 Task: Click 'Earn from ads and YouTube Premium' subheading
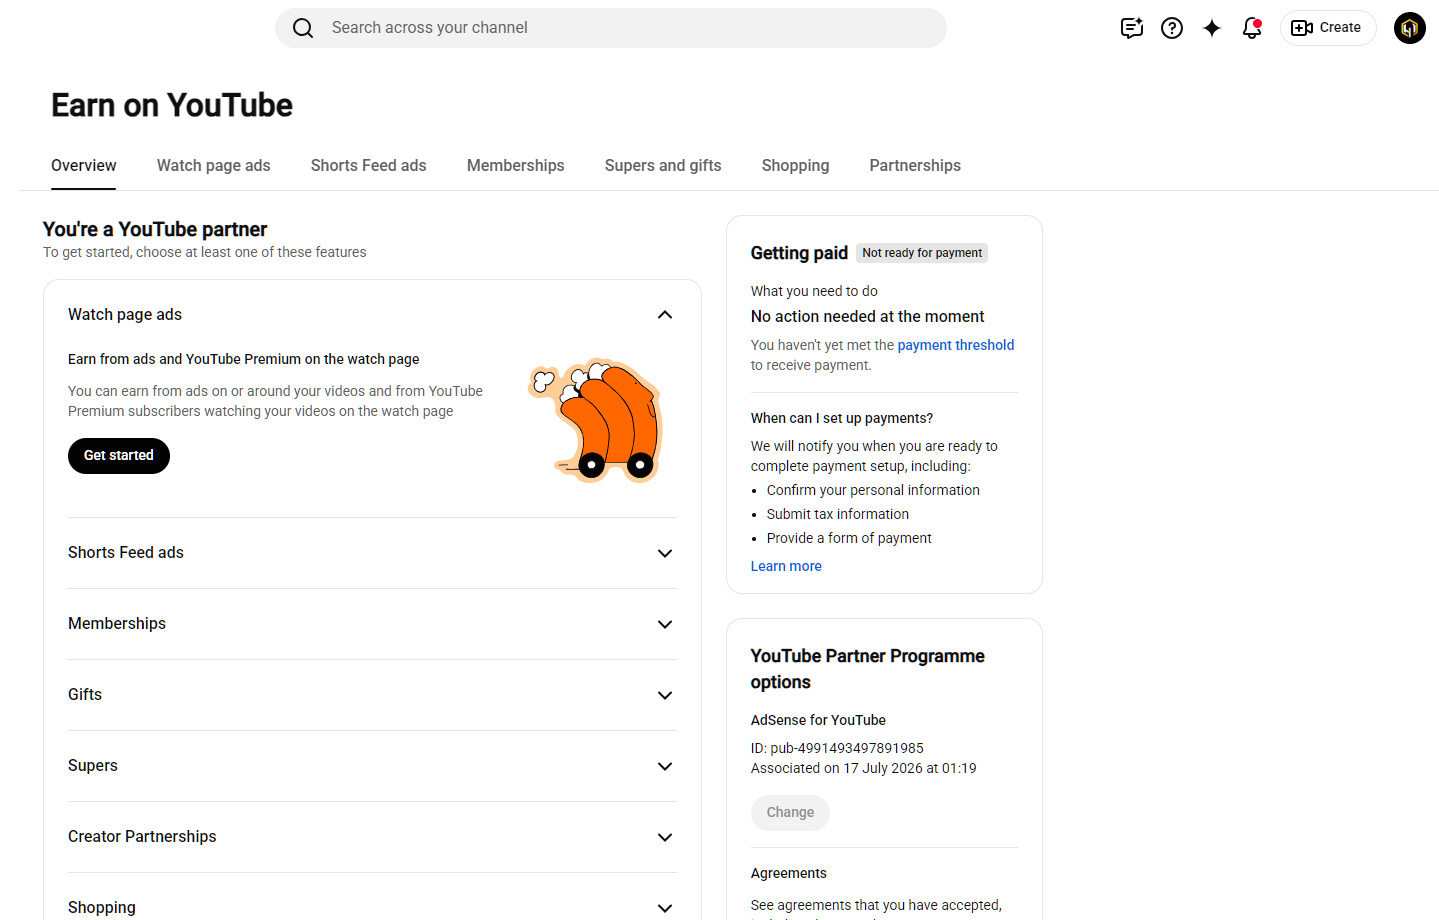tap(244, 359)
